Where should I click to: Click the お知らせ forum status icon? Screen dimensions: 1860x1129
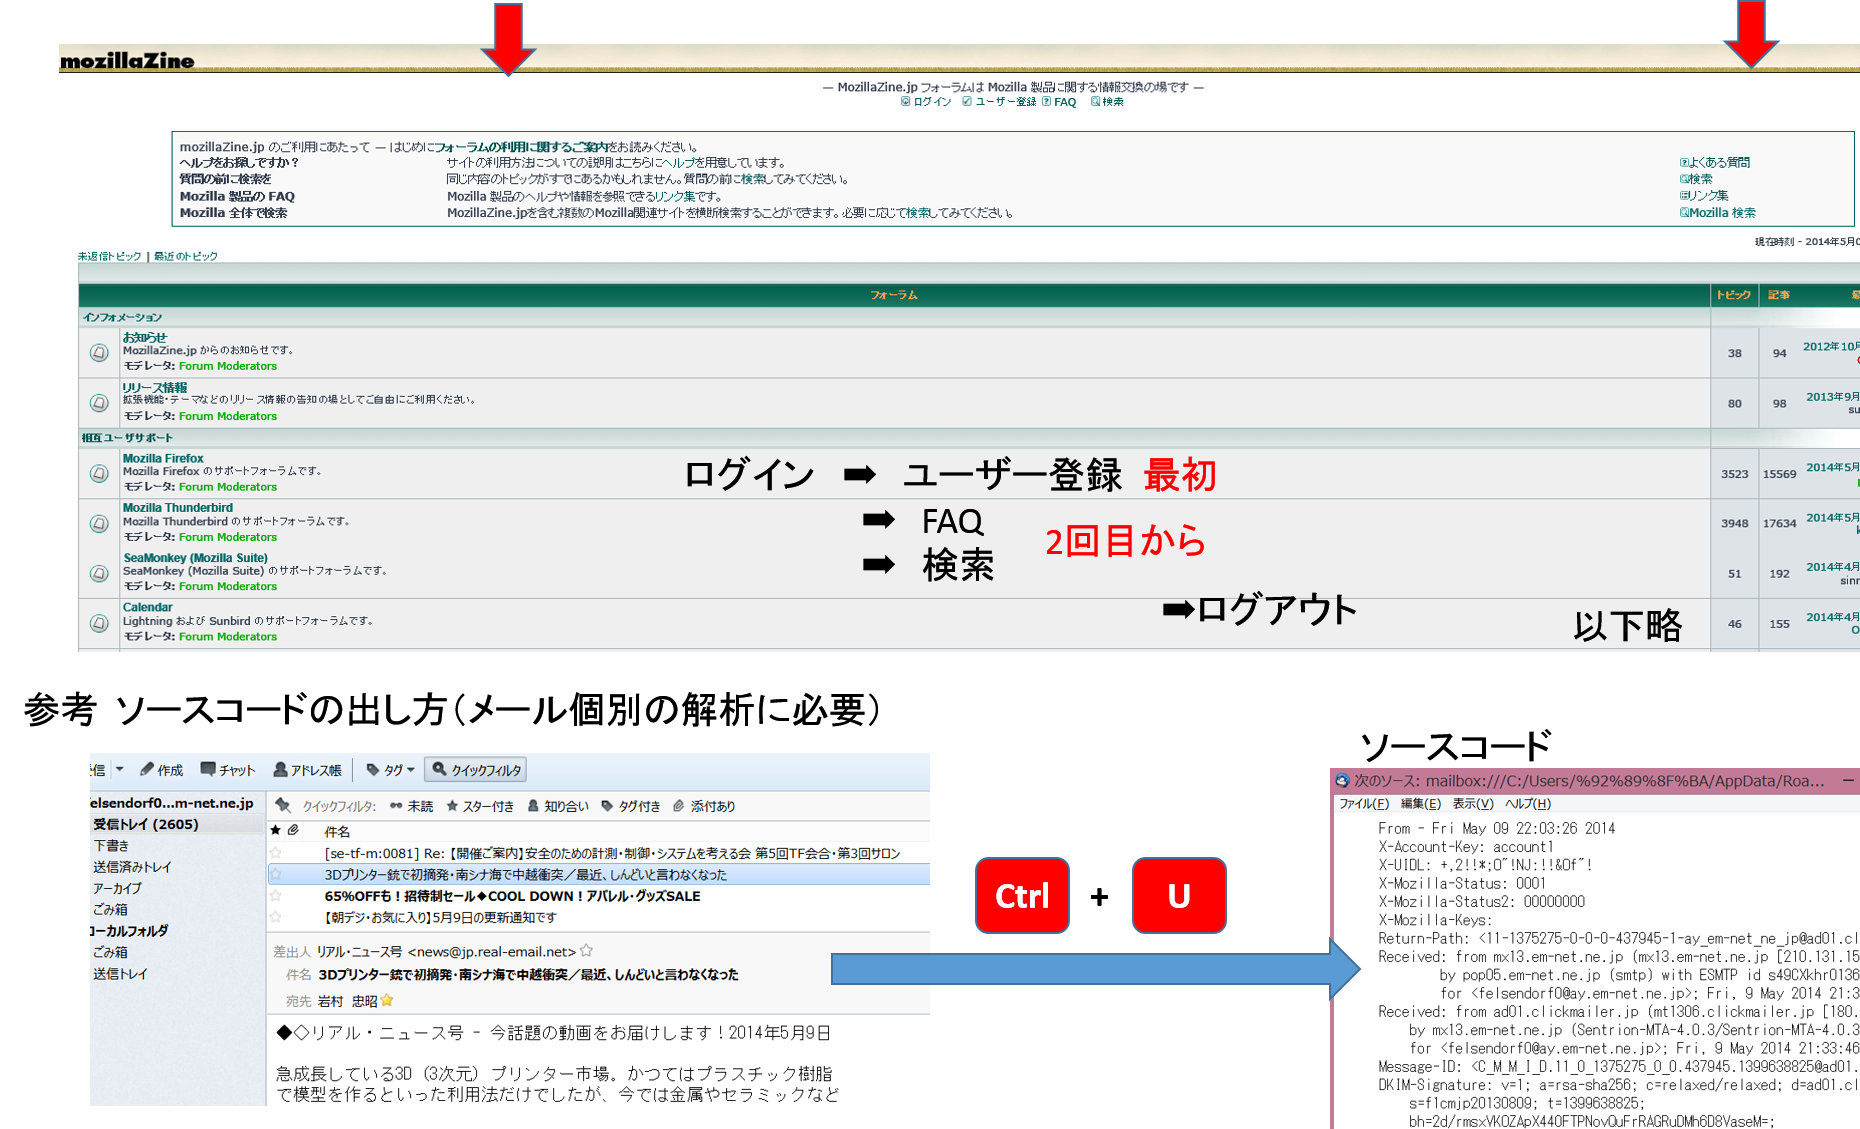point(99,352)
